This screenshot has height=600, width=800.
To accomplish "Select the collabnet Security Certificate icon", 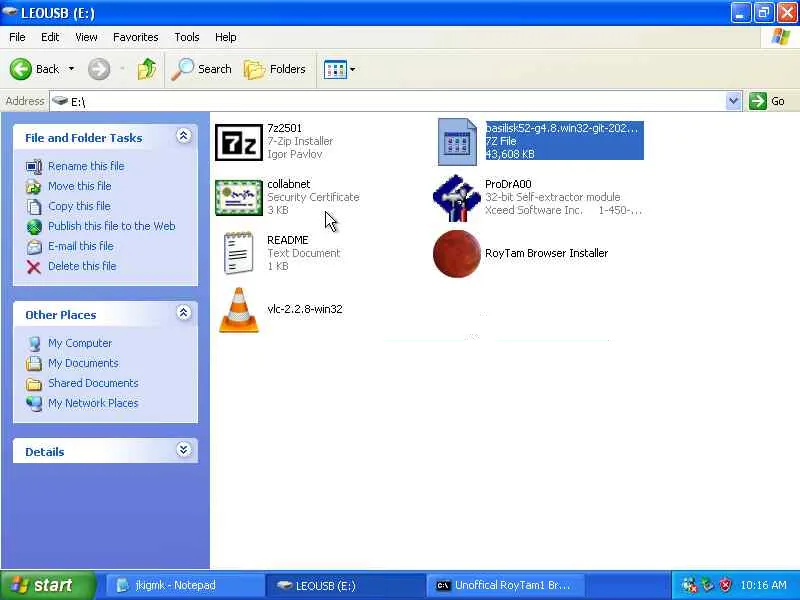I will 239,198.
